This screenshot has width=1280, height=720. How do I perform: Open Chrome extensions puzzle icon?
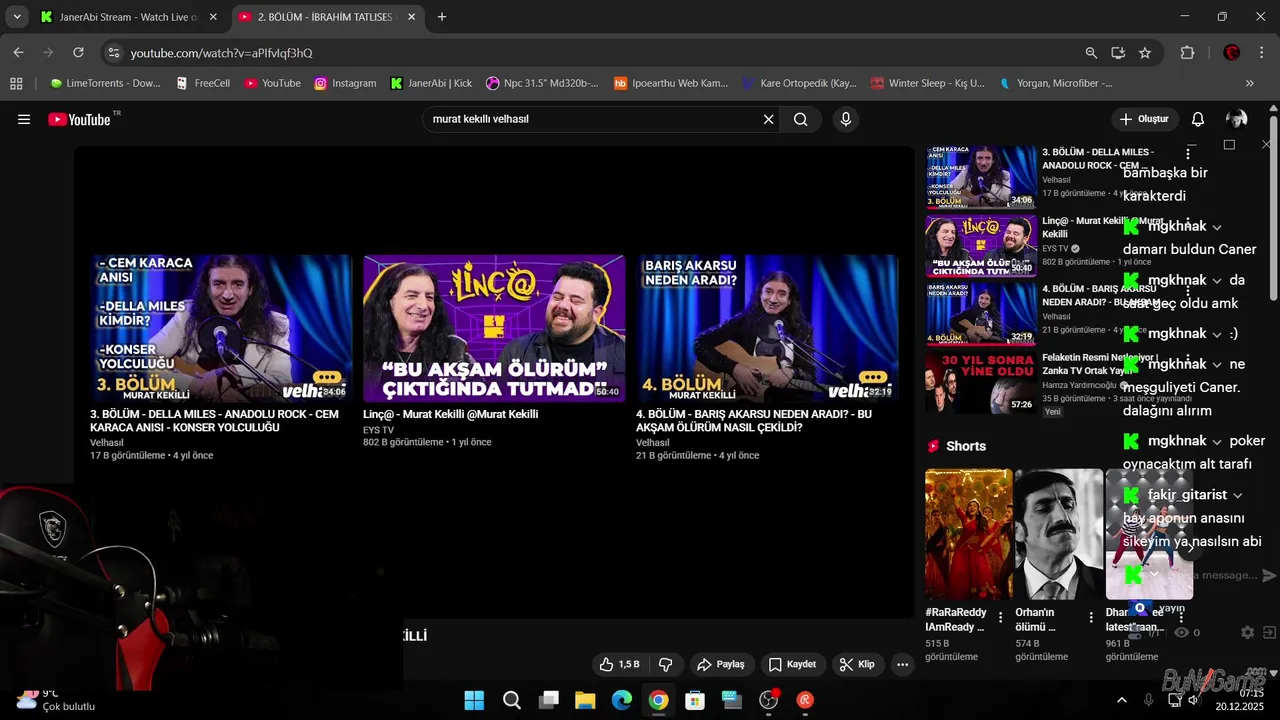[x=1188, y=53]
